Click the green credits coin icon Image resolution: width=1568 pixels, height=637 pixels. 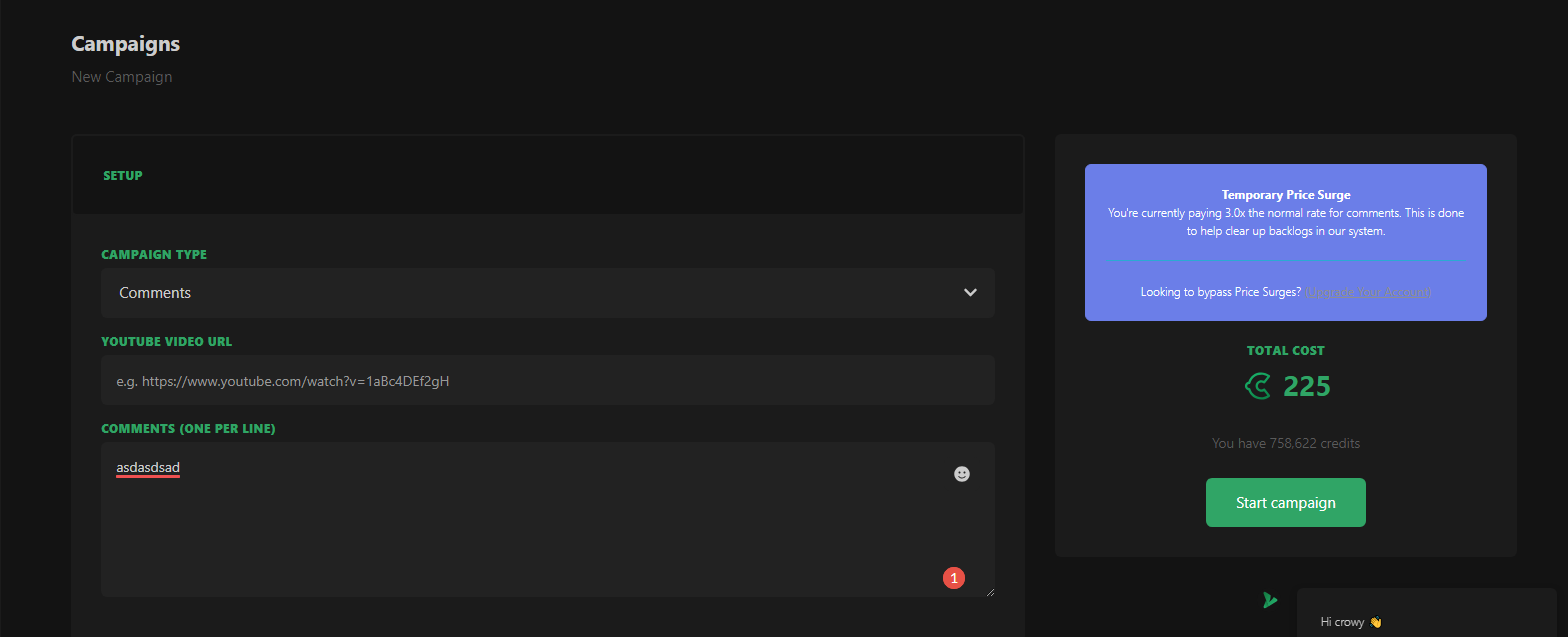1258,386
